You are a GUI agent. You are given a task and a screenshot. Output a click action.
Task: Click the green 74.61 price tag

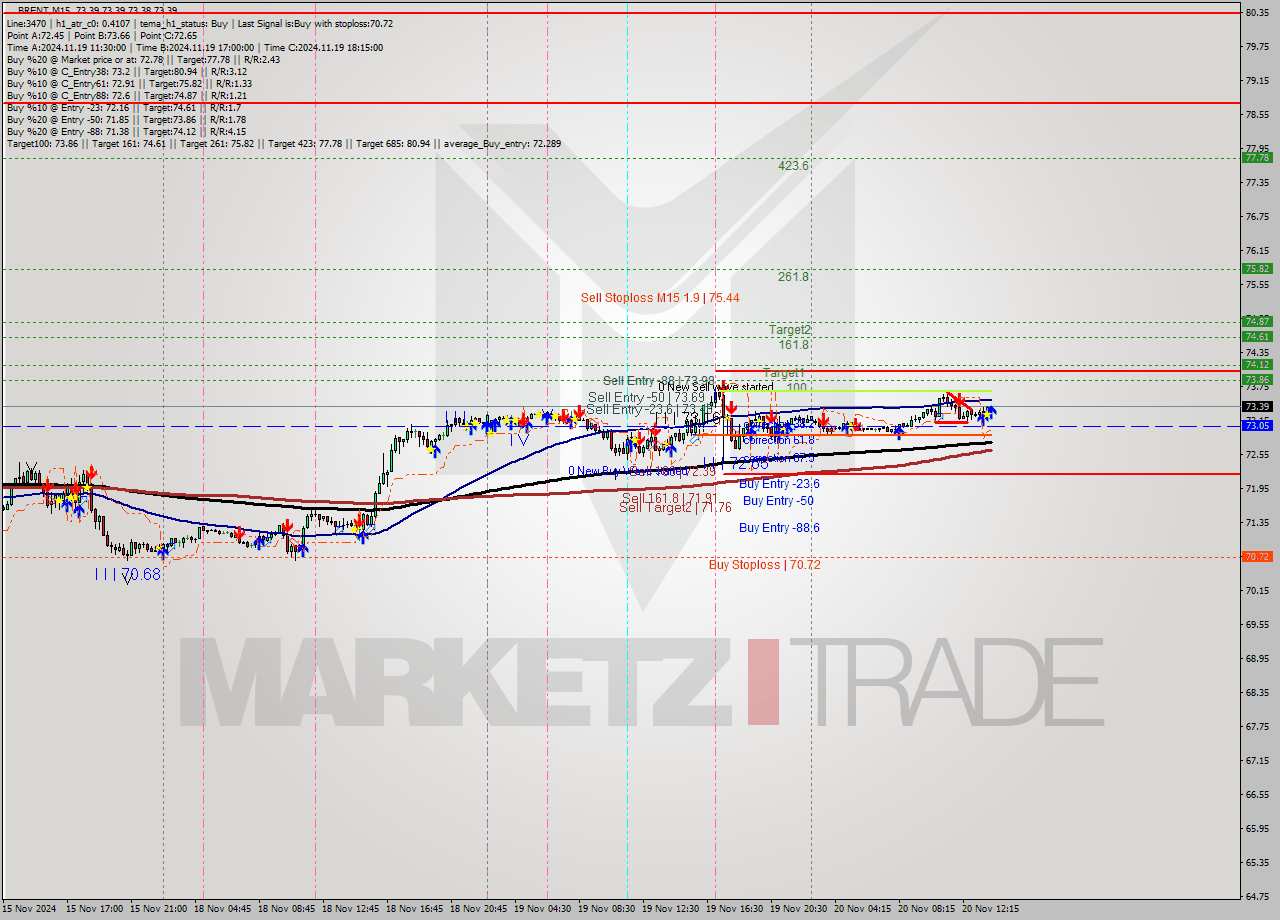[1257, 336]
